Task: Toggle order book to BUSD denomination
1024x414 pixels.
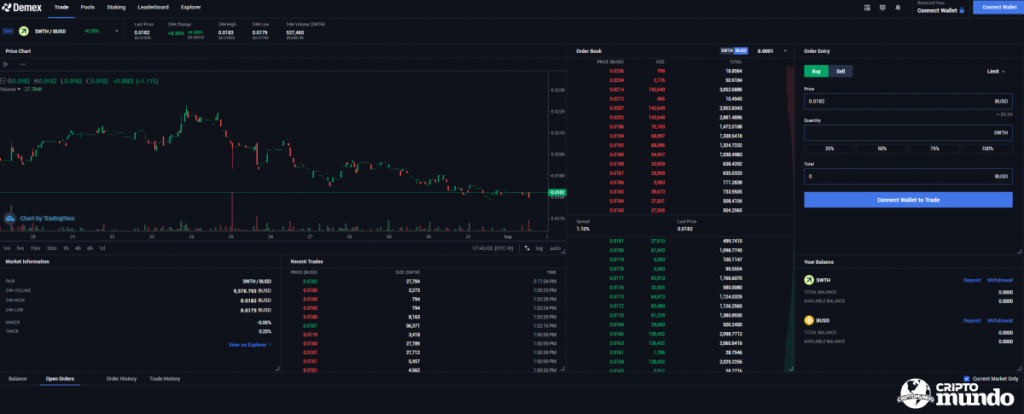Action: point(741,50)
